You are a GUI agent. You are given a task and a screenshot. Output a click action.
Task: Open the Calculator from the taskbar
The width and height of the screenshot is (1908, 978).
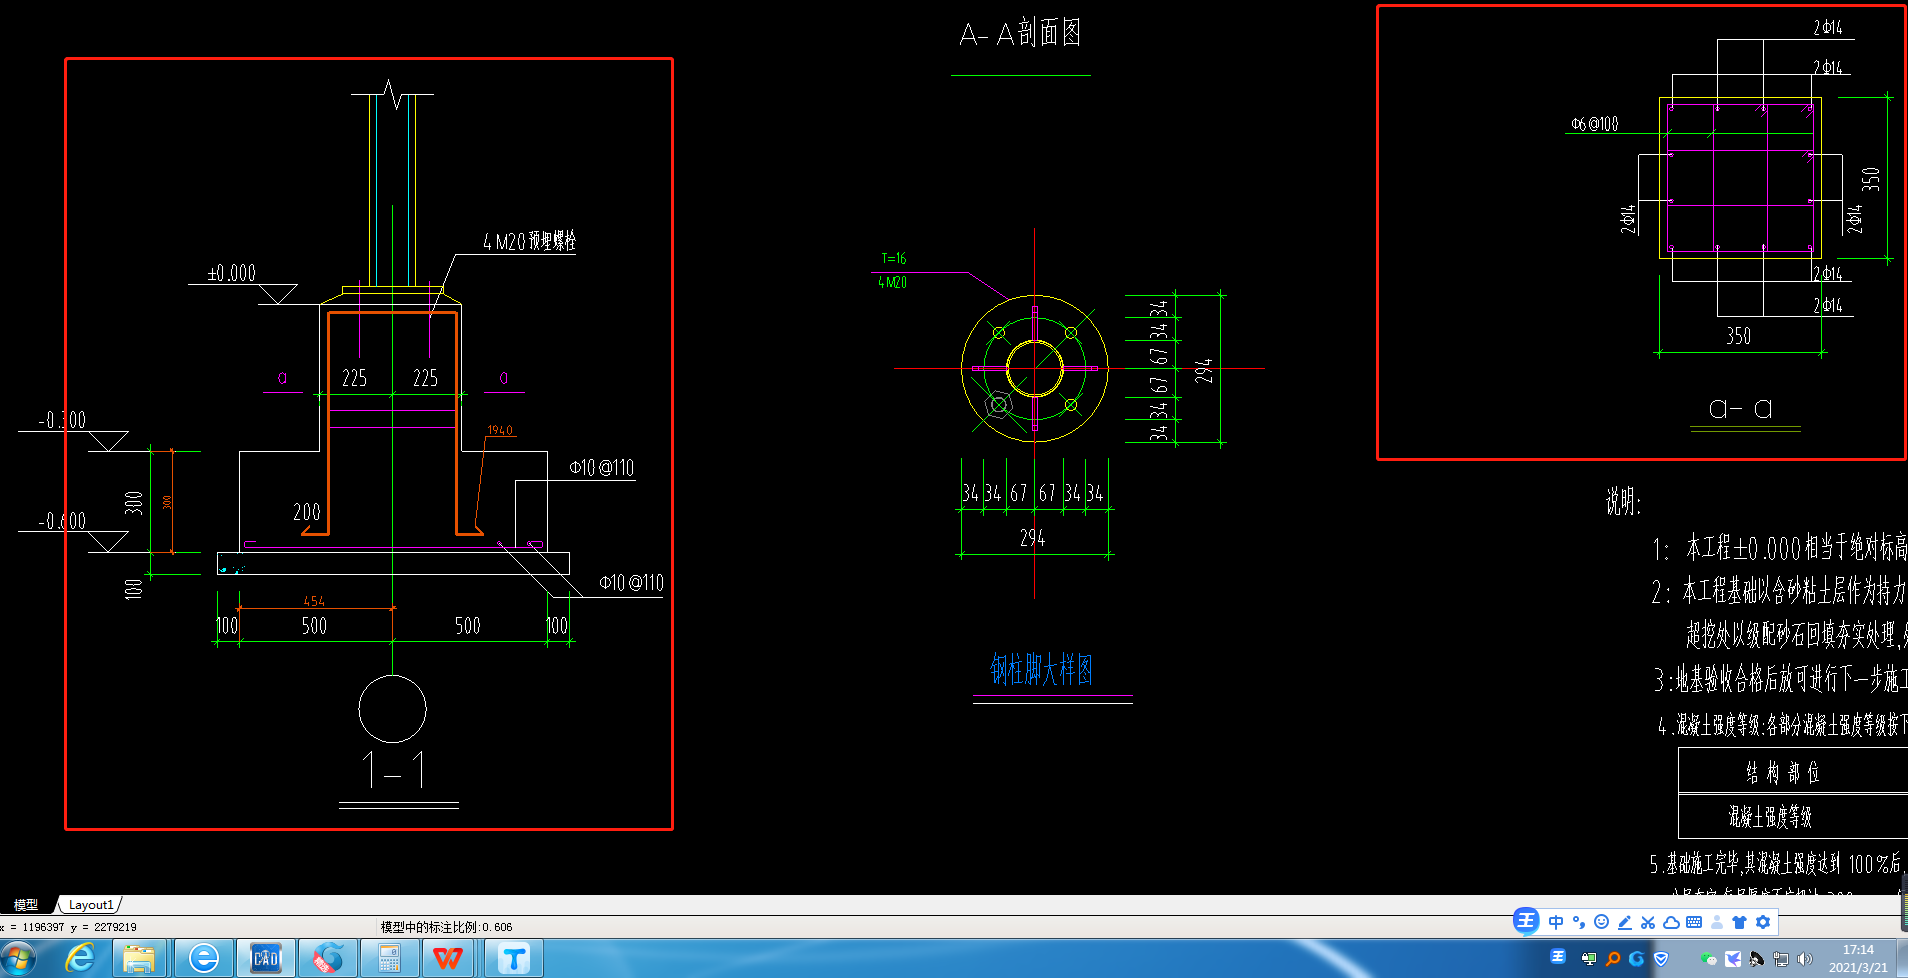click(389, 958)
